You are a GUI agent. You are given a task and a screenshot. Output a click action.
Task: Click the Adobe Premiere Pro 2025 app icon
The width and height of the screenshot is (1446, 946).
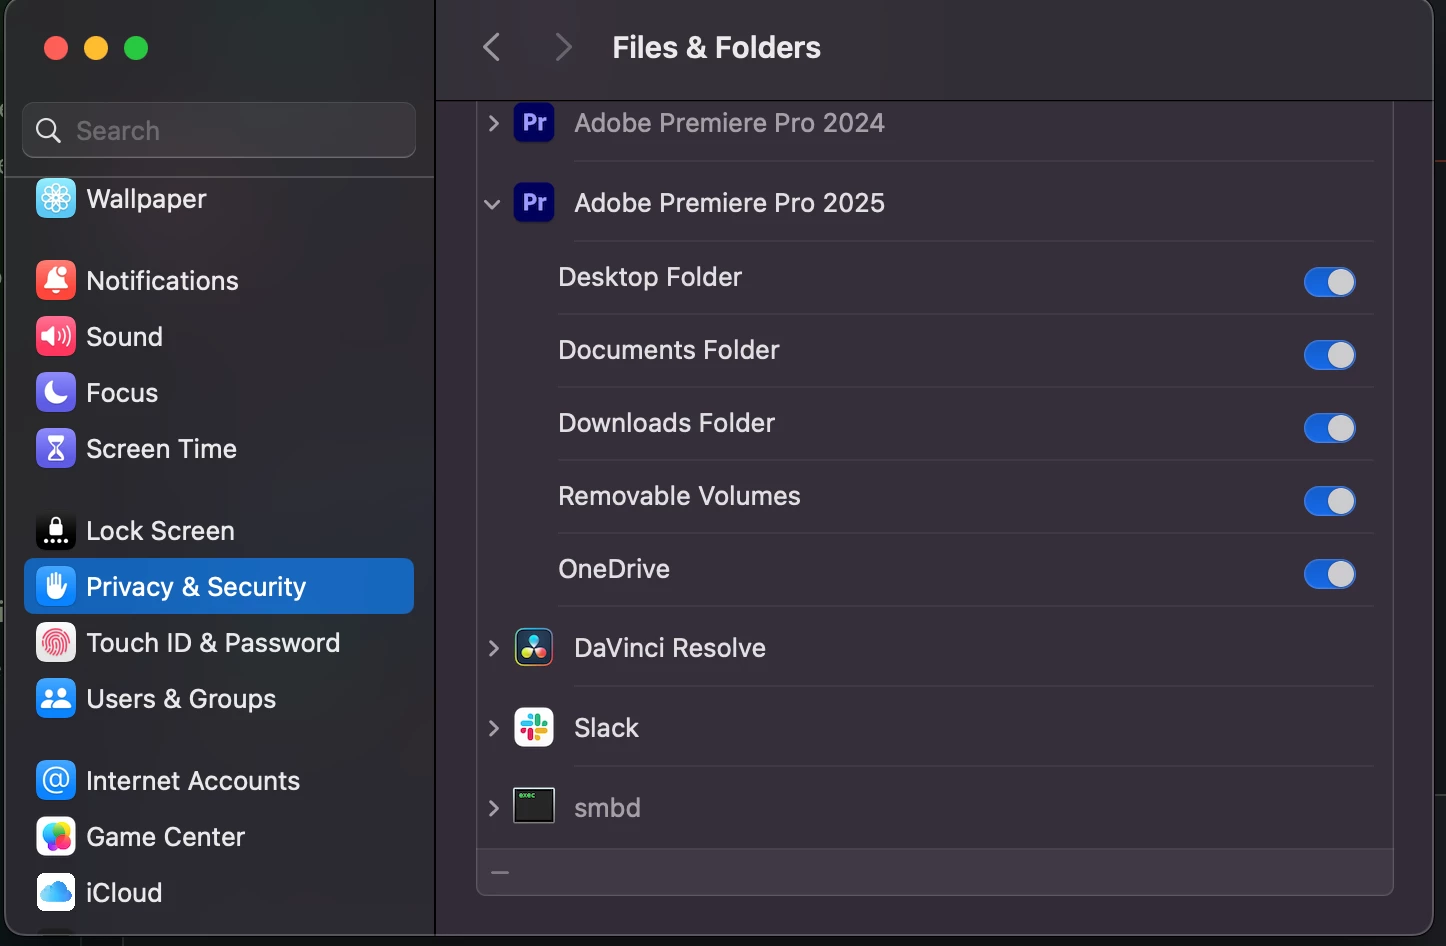click(534, 203)
